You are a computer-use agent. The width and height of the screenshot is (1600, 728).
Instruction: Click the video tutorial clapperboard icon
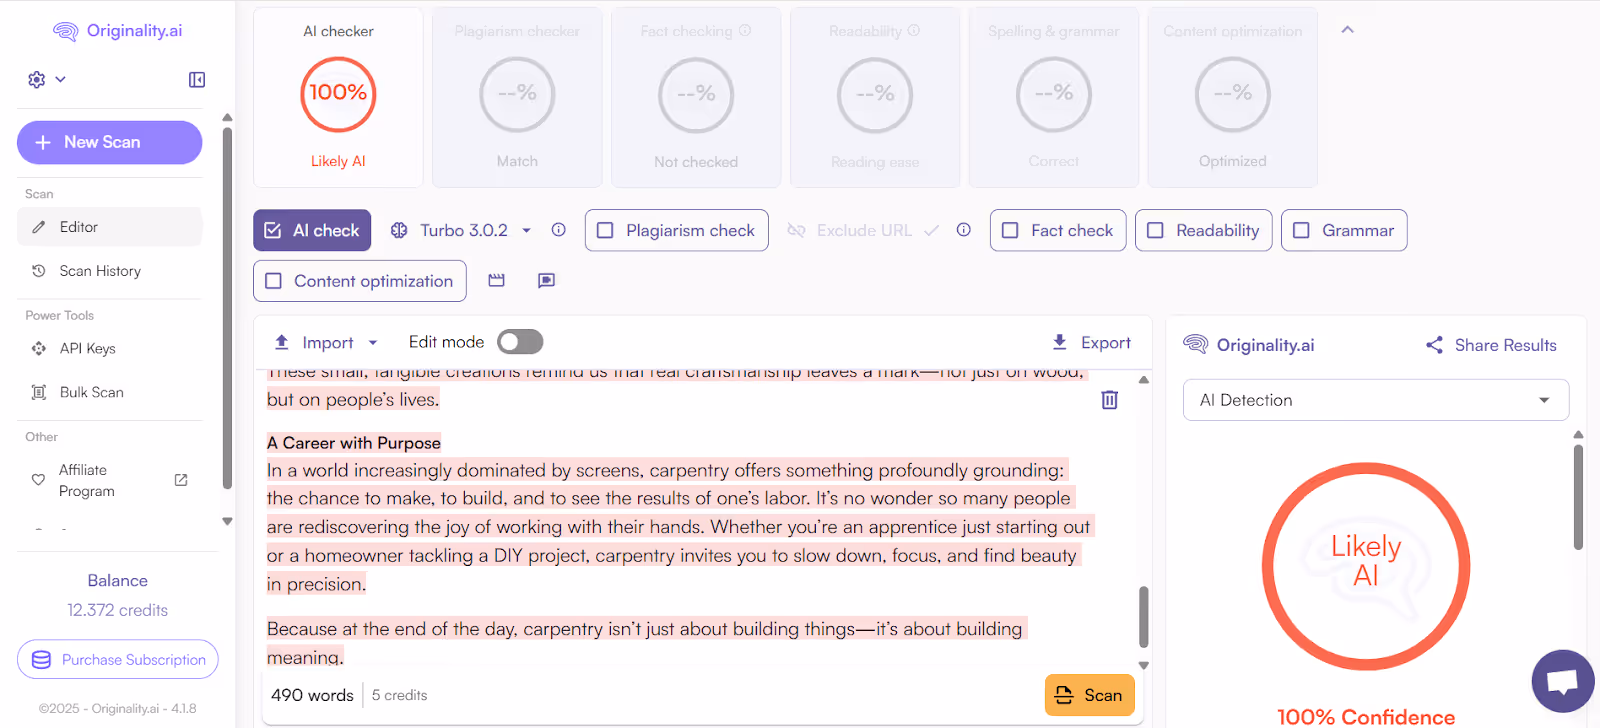[496, 280]
